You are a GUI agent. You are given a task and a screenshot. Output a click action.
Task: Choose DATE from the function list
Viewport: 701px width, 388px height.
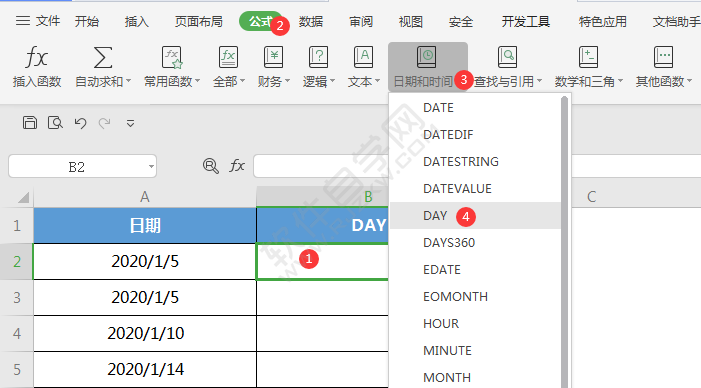(x=475, y=108)
